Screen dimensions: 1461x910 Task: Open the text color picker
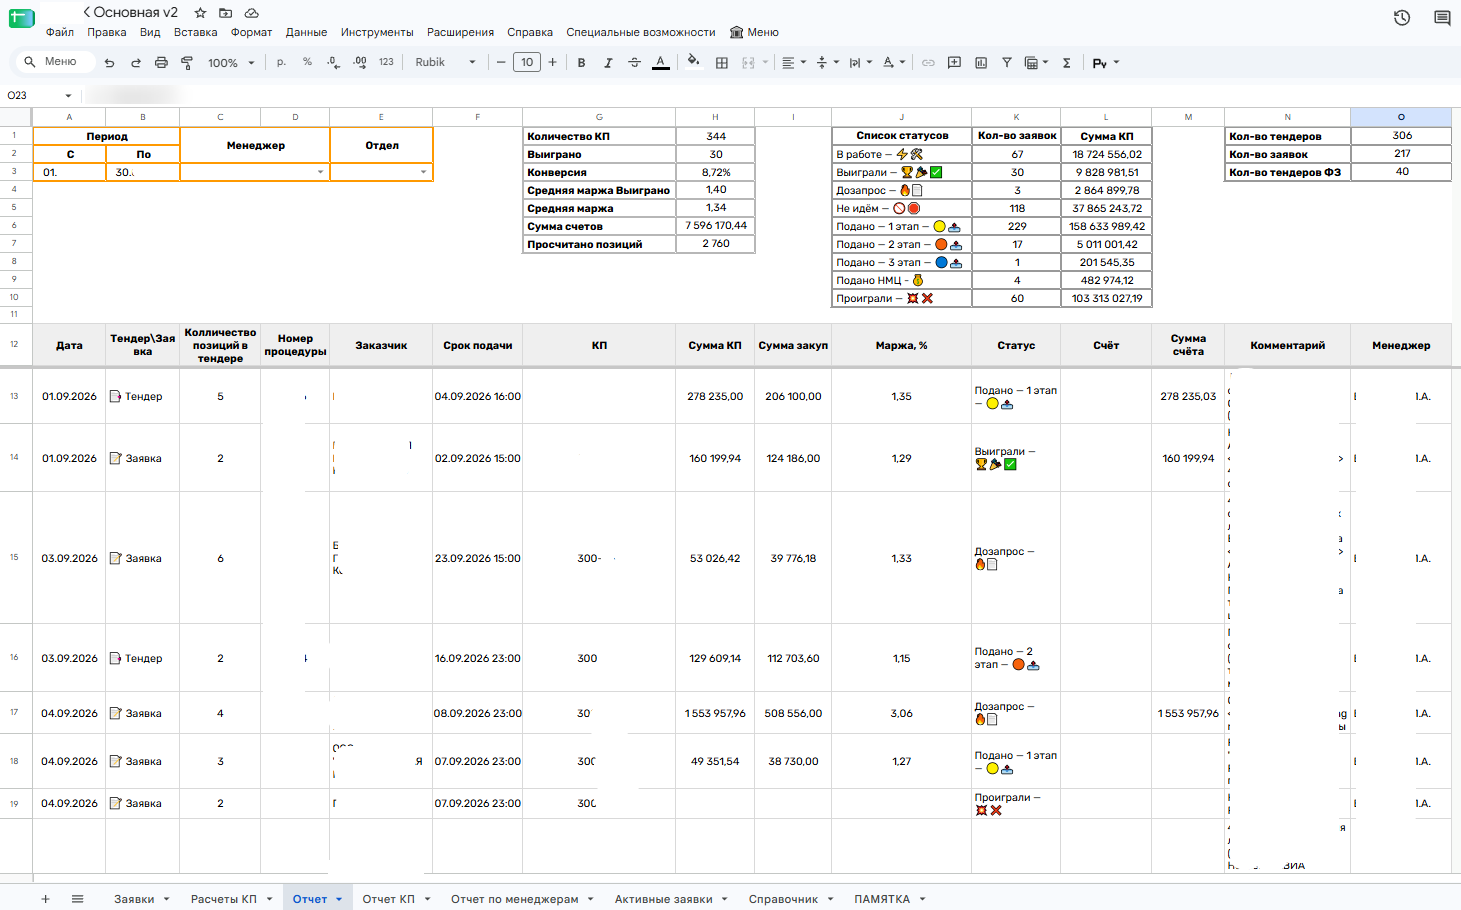click(x=660, y=62)
